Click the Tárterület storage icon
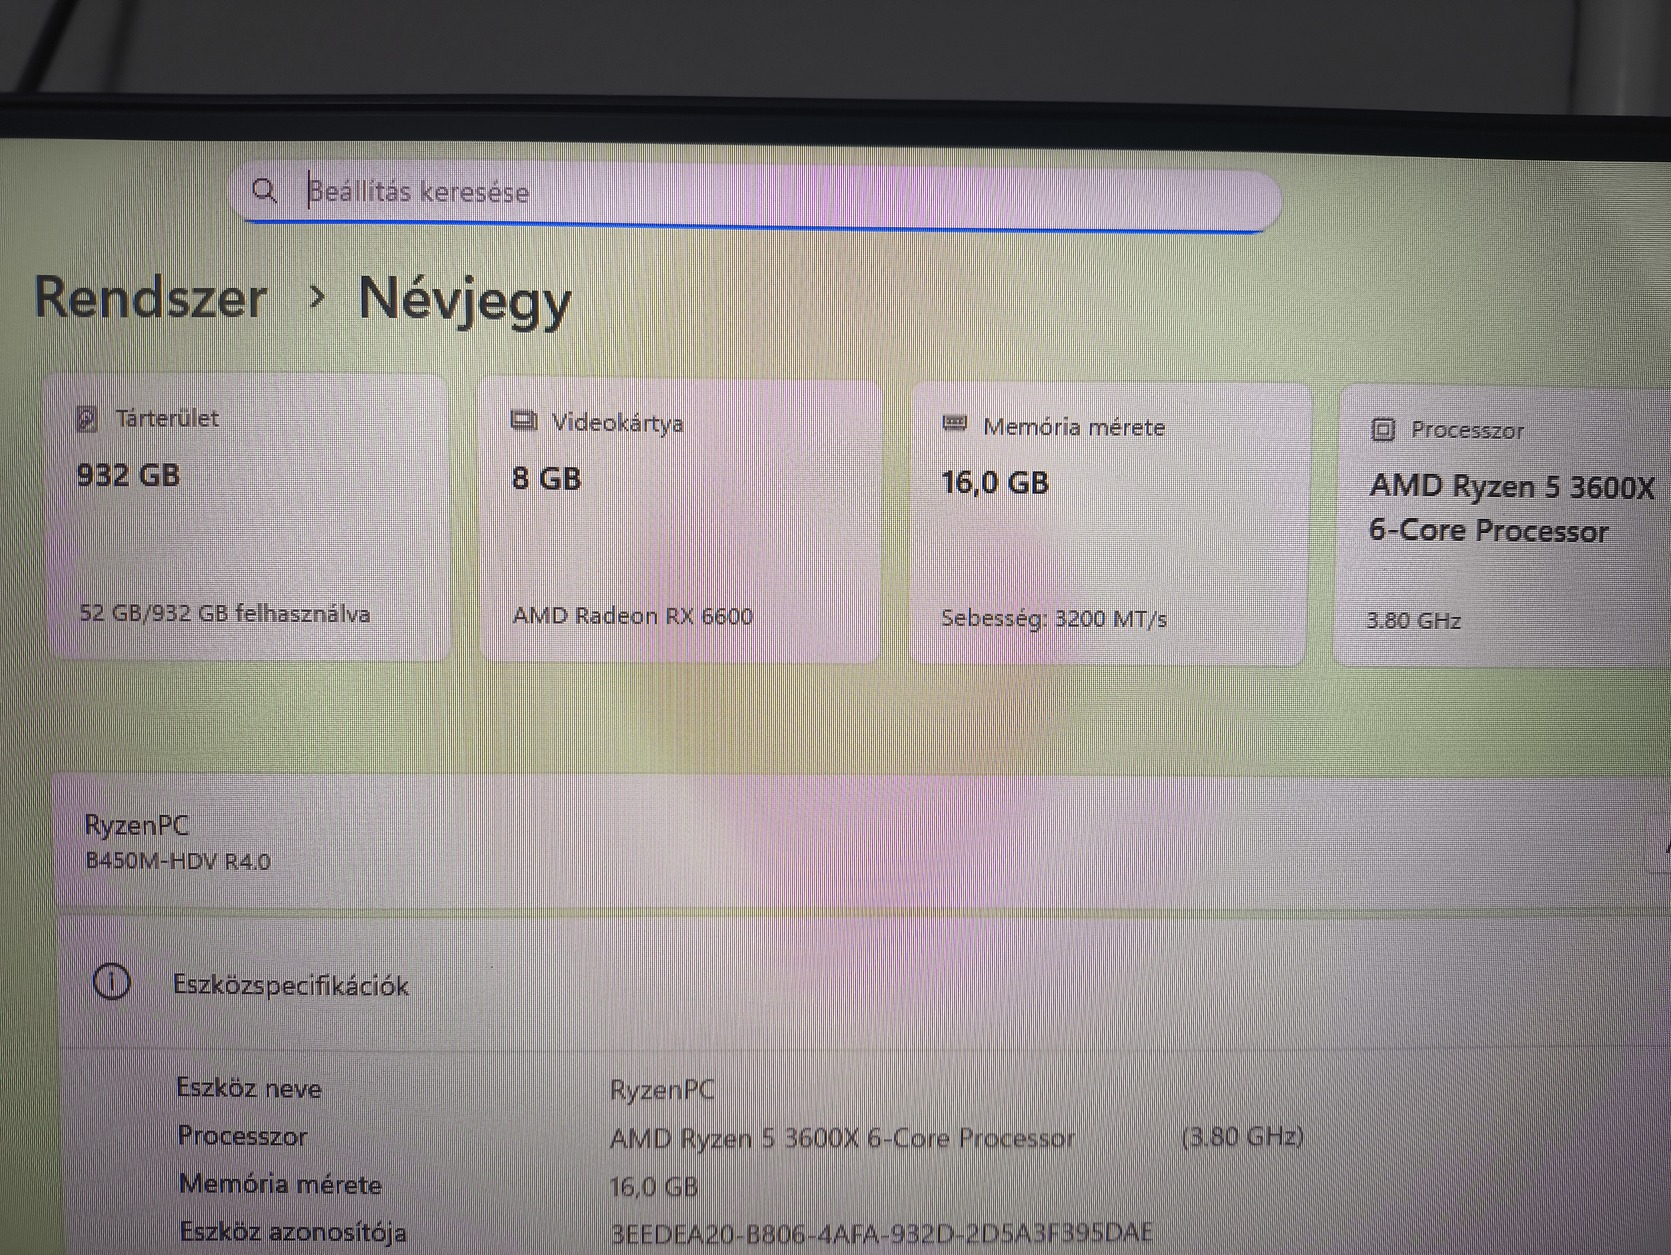Image resolution: width=1671 pixels, height=1255 pixels. pyautogui.click(x=87, y=419)
